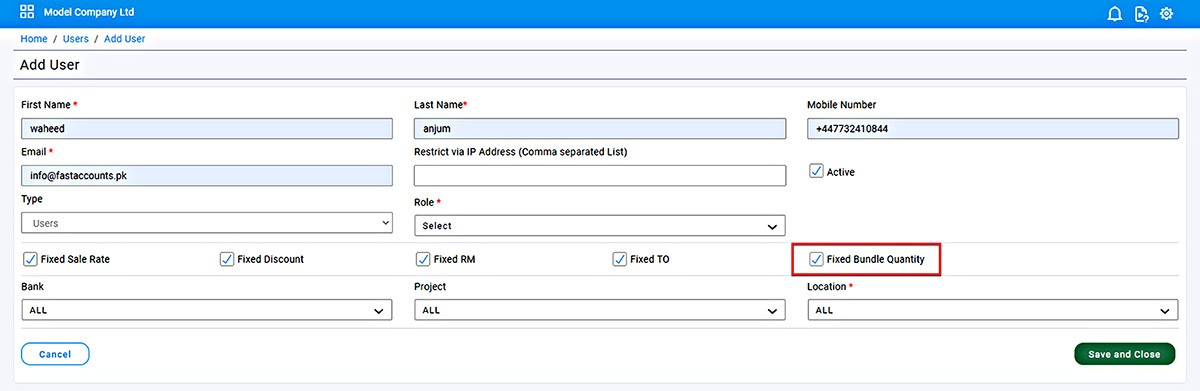Toggle the Active checkbox
This screenshot has width=1200, height=391.
pos(816,171)
